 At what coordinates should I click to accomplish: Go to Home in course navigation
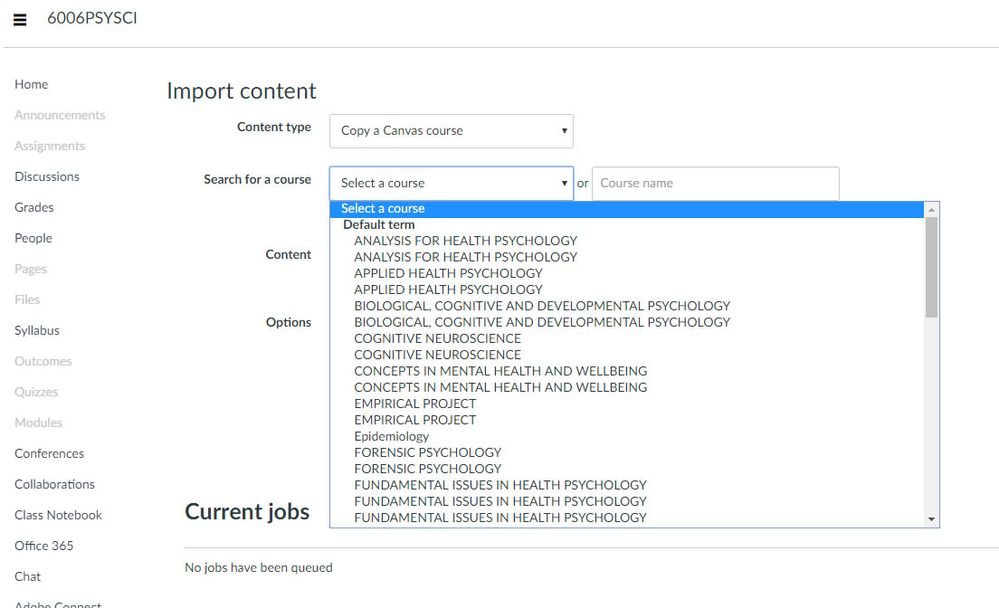pos(31,85)
